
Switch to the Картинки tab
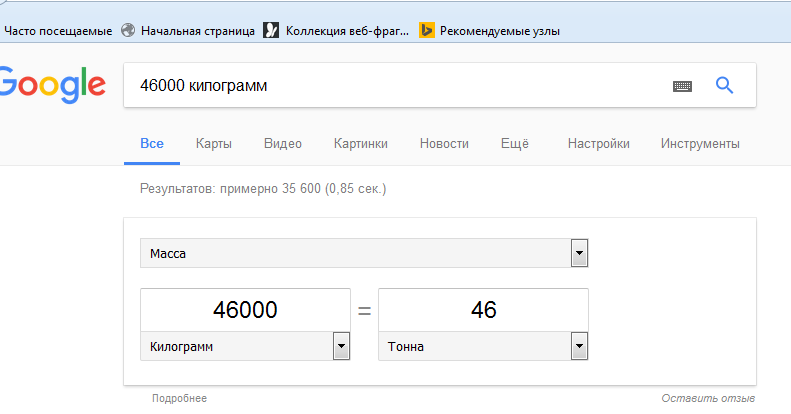click(361, 144)
